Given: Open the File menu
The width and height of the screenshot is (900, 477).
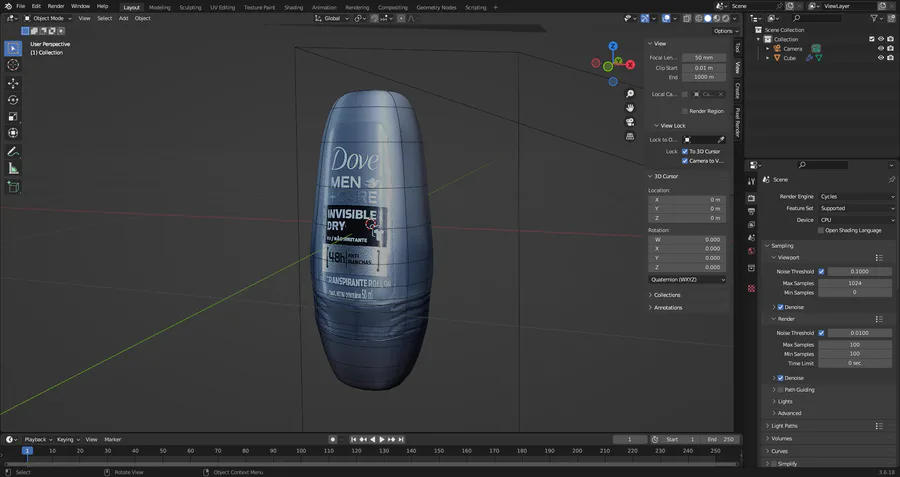Looking at the screenshot, I should pos(20,6).
